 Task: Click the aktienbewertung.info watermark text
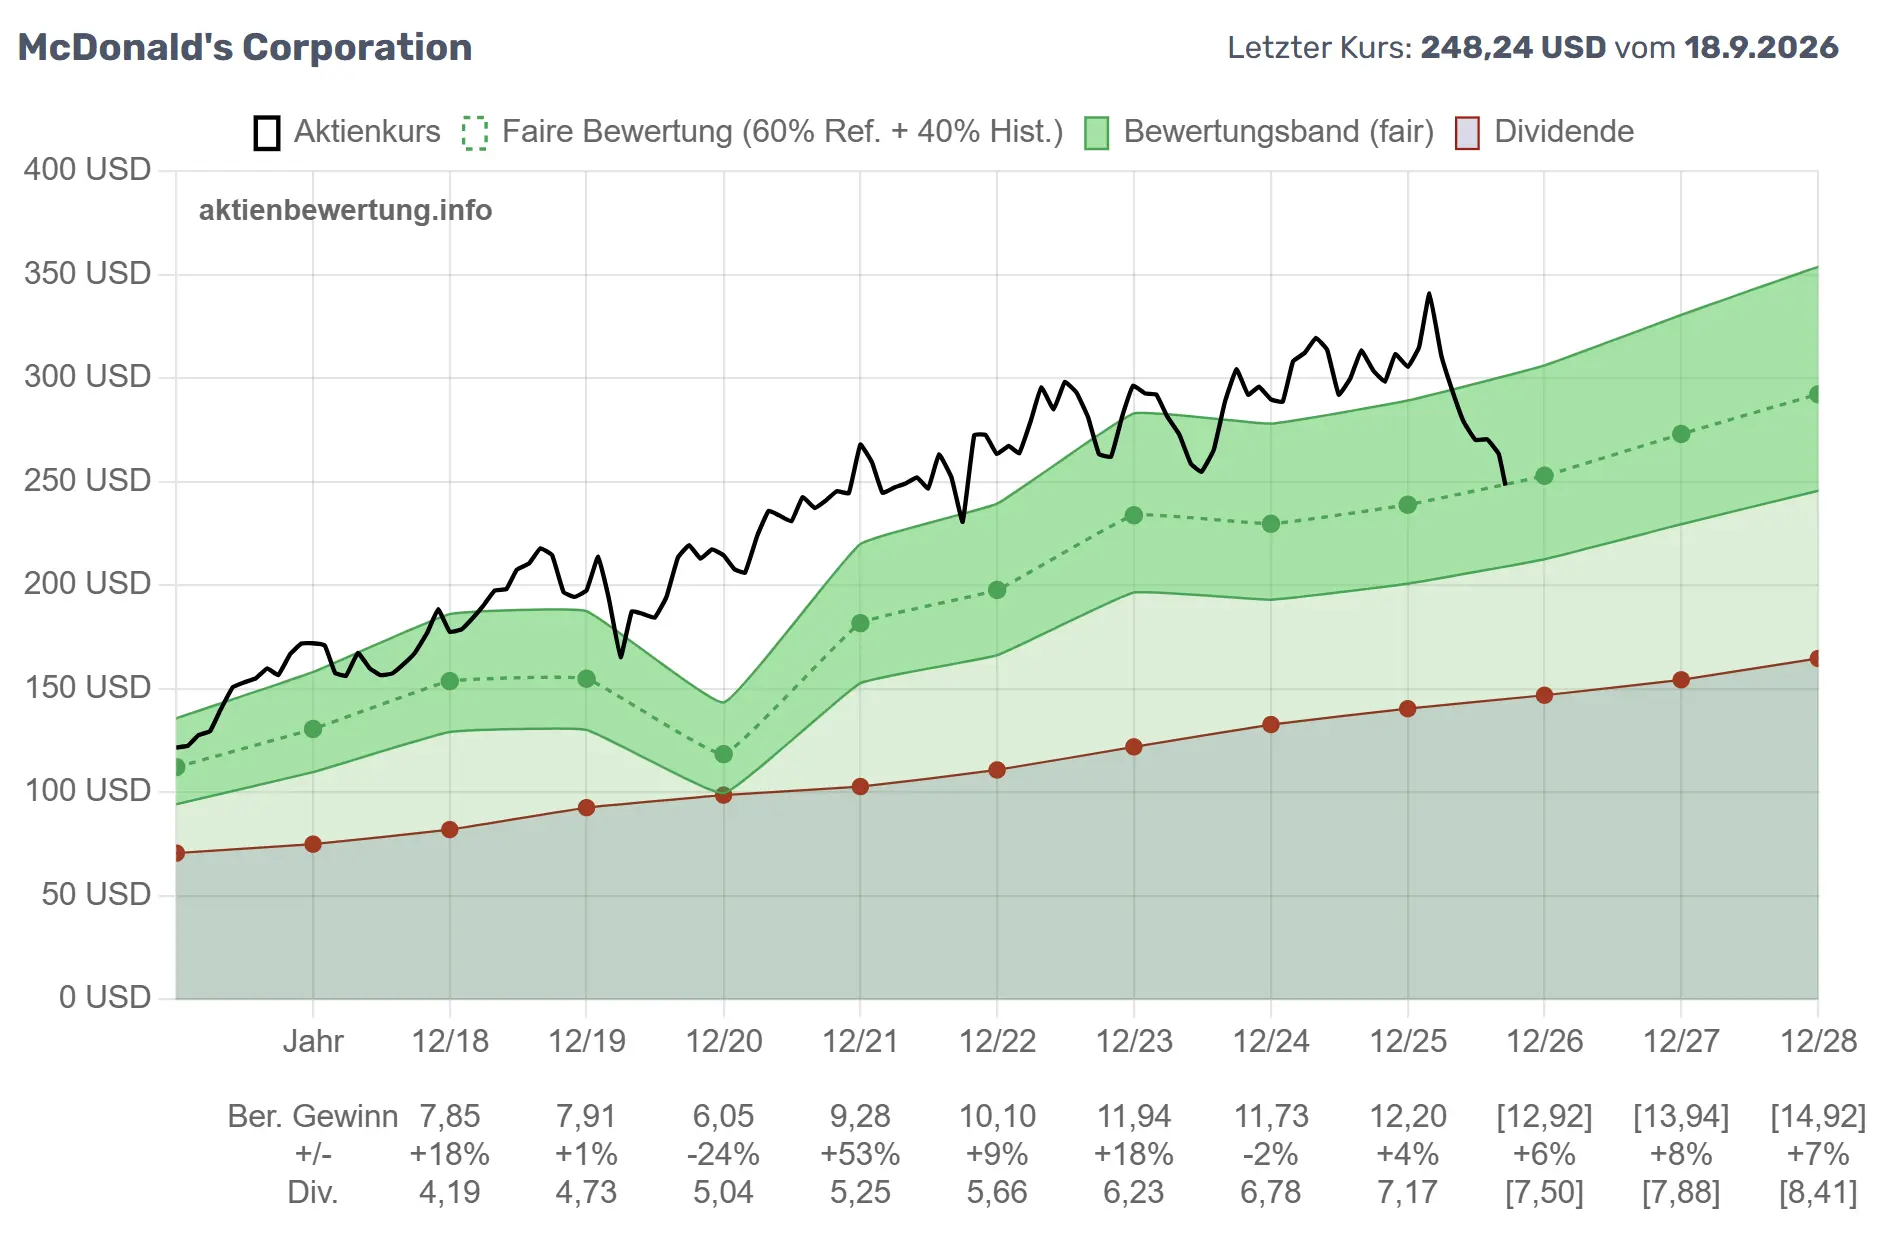tap(345, 210)
